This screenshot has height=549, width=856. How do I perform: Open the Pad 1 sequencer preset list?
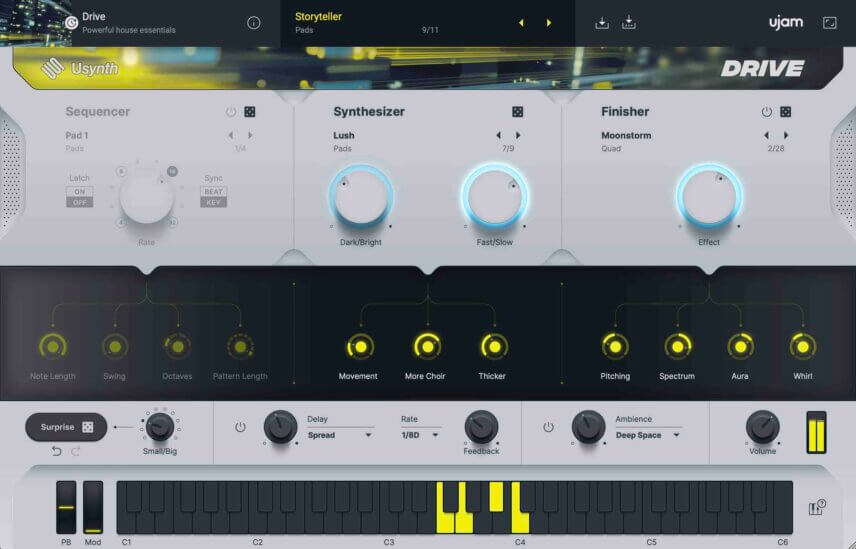[77, 135]
